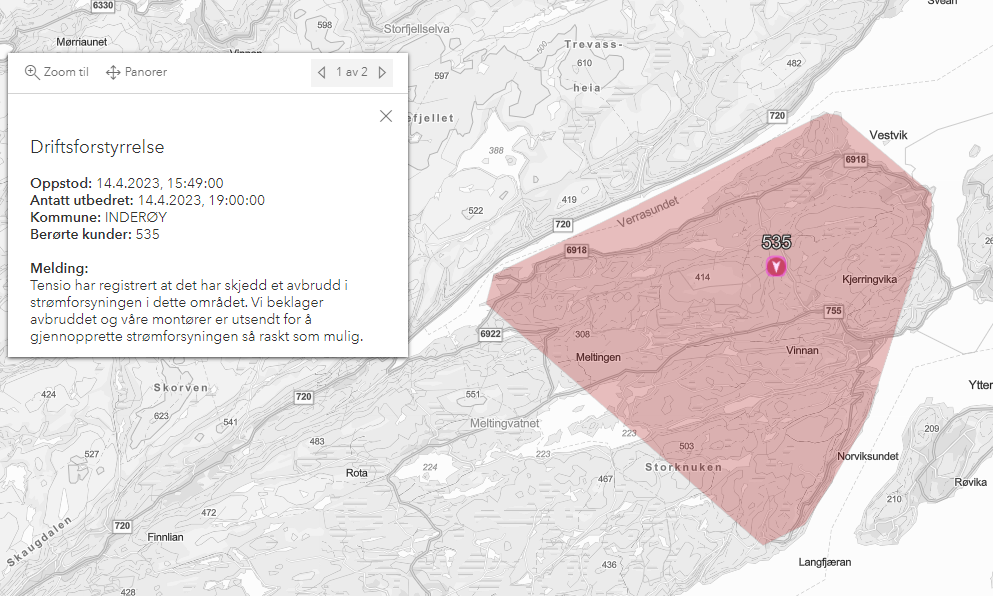
Task: Show next feature with right arrow
Action: click(x=382, y=72)
